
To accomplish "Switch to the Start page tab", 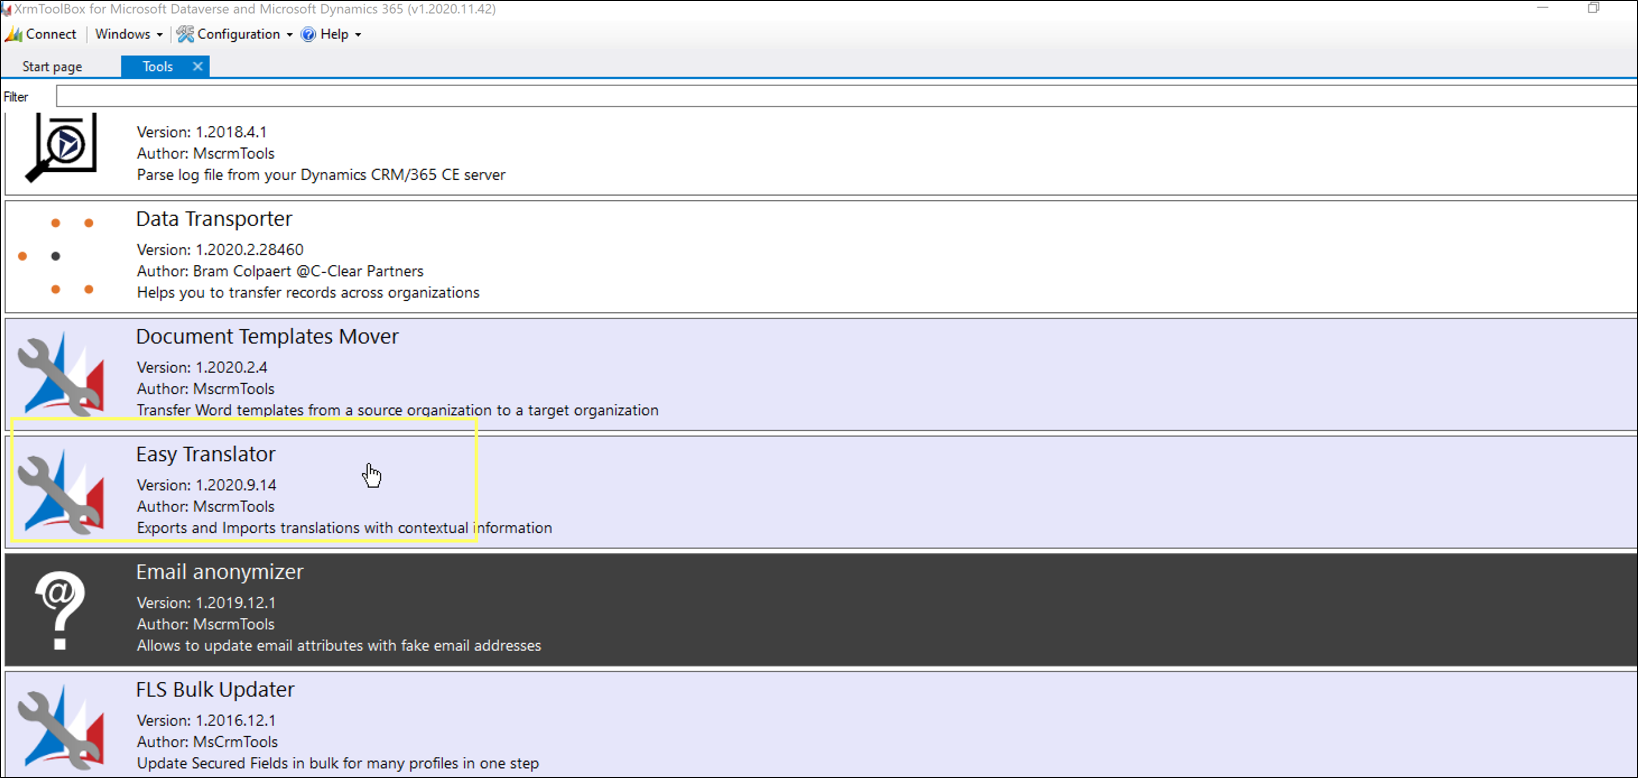I will click(52, 67).
